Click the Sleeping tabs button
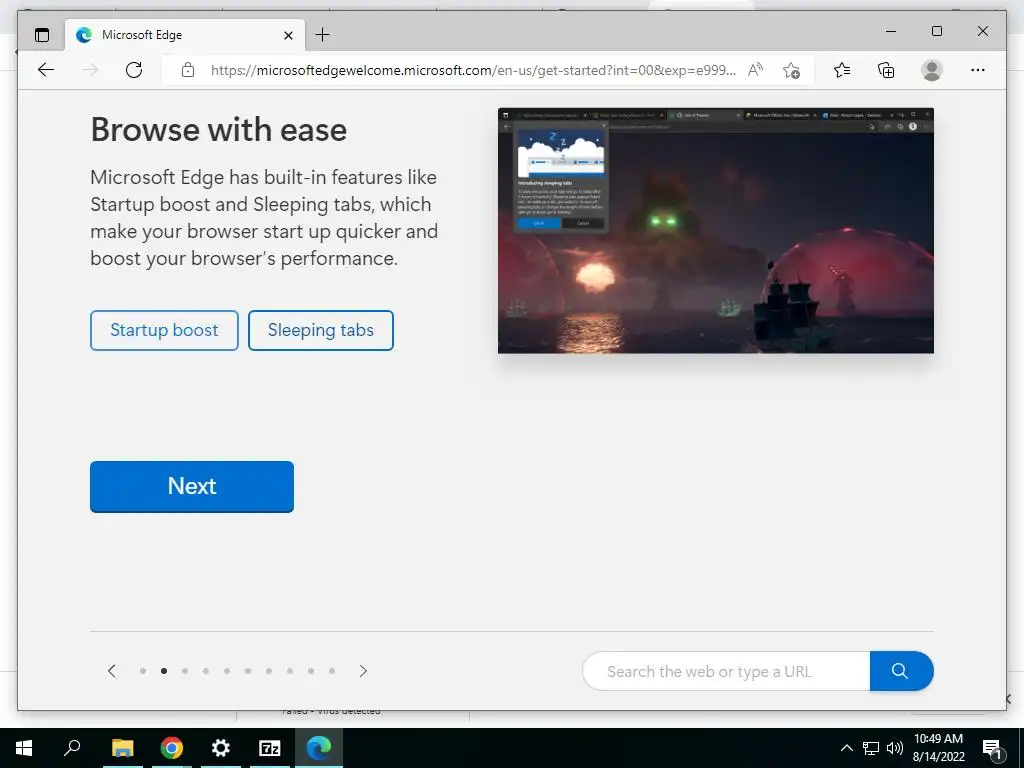Screen dimensions: 1024x768 pos(321,330)
